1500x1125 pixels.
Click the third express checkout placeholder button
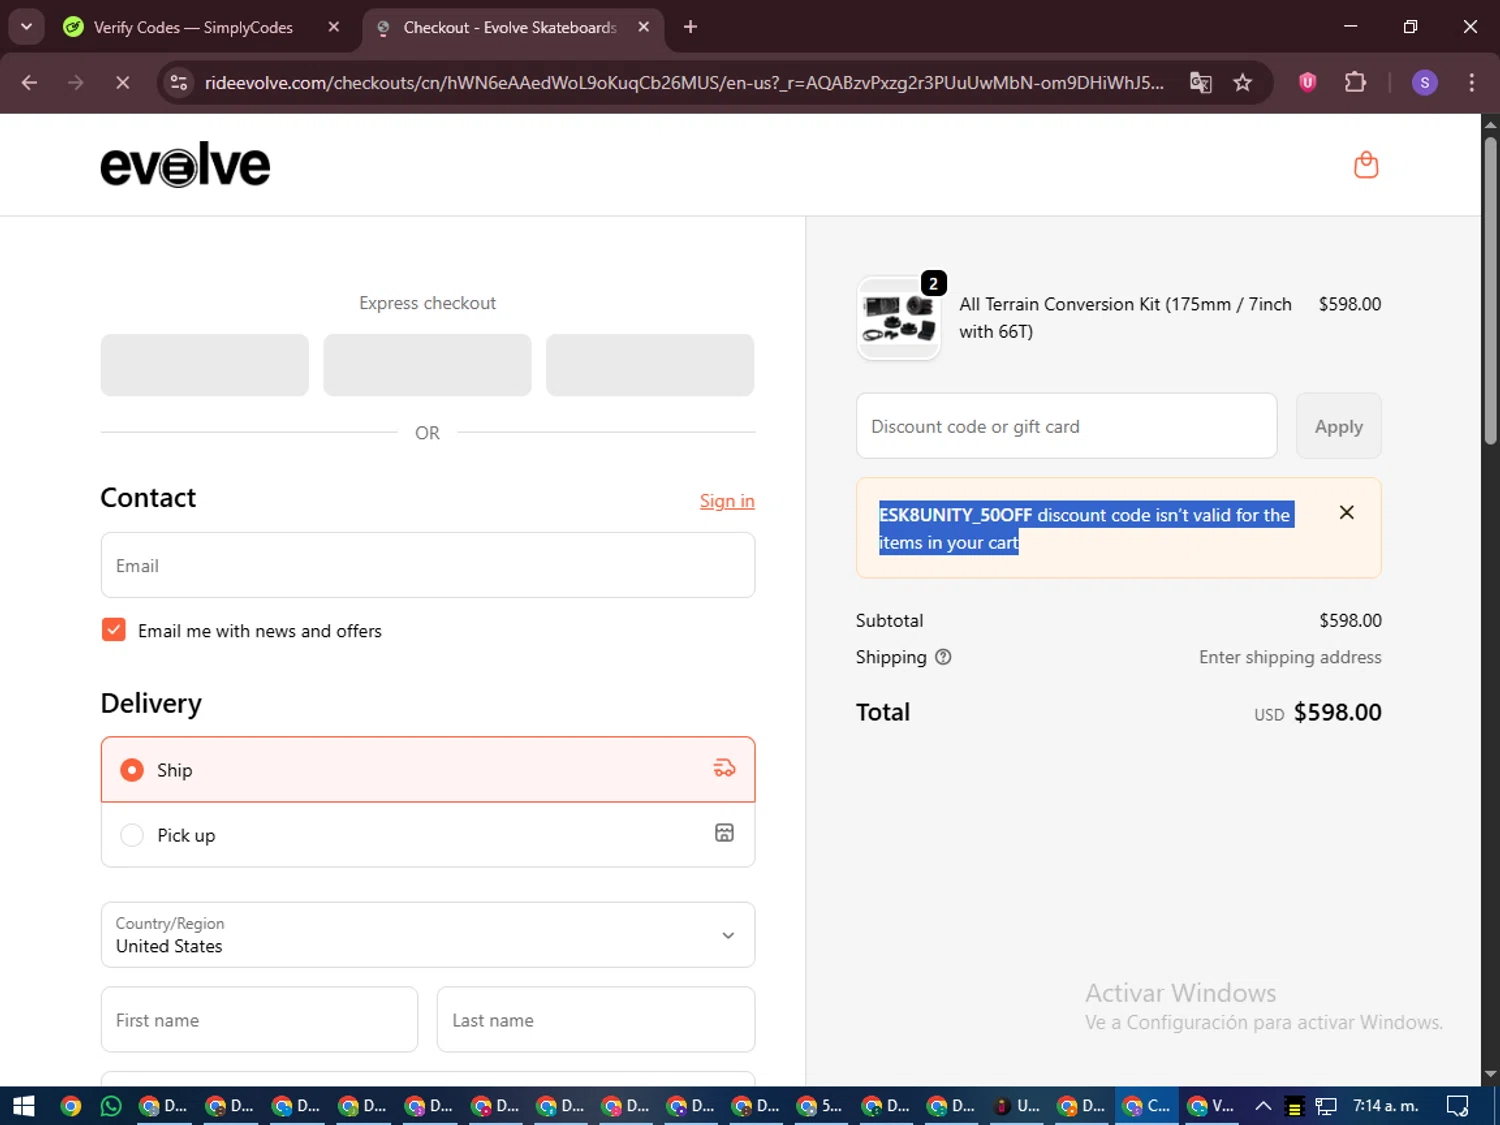(650, 365)
